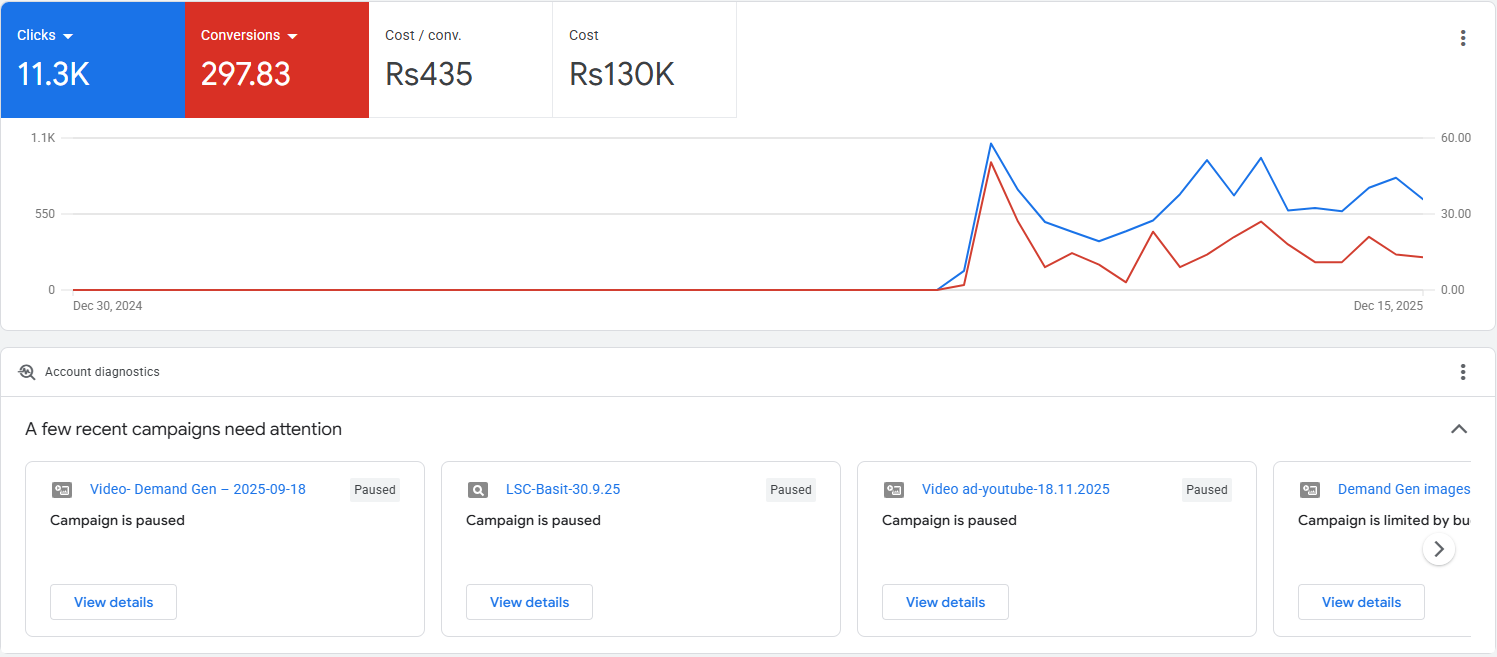Open the Video- Demand Gen – 2025-09-18 campaign link

click(198, 489)
